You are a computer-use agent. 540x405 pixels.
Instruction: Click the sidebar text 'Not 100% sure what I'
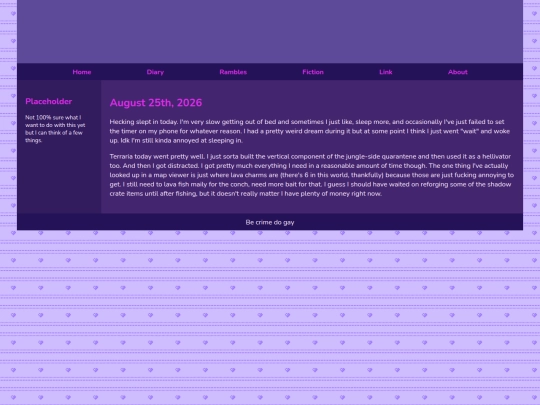[53, 117]
